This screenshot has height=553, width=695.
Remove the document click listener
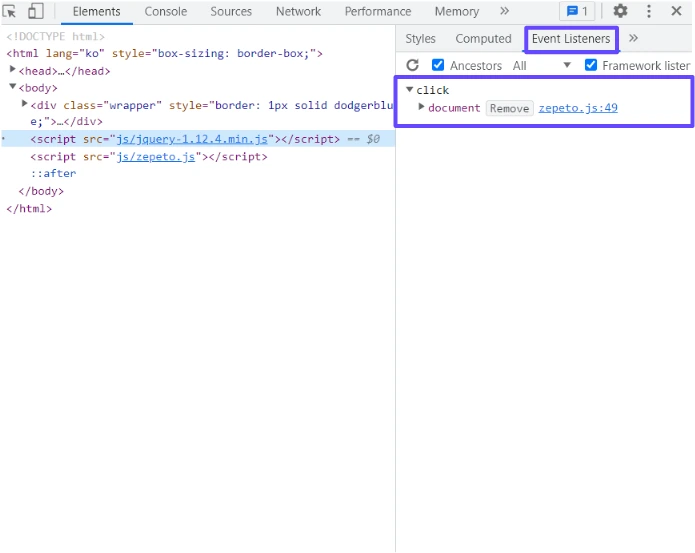[509, 108]
